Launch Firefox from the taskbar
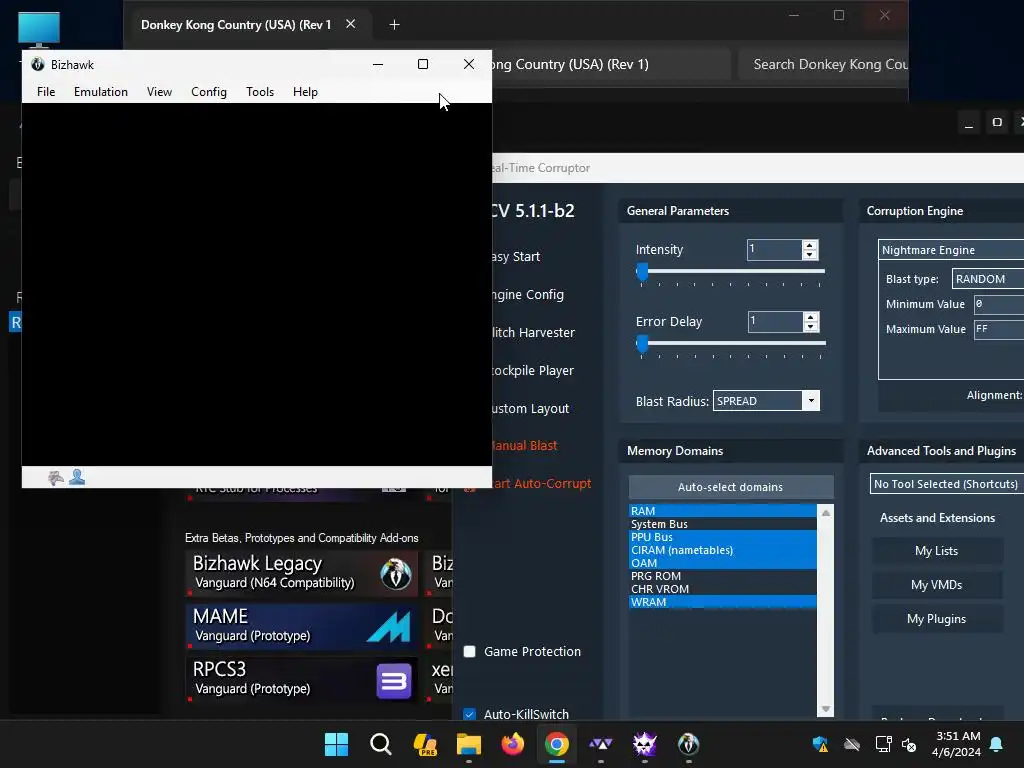 (513, 744)
